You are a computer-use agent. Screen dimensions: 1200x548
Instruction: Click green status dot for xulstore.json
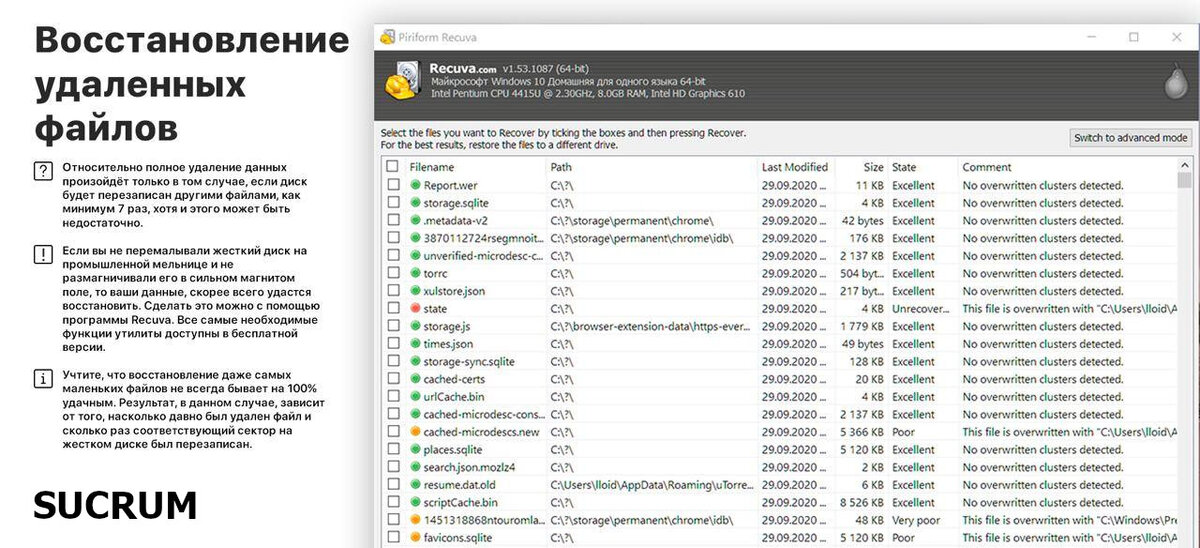415,291
